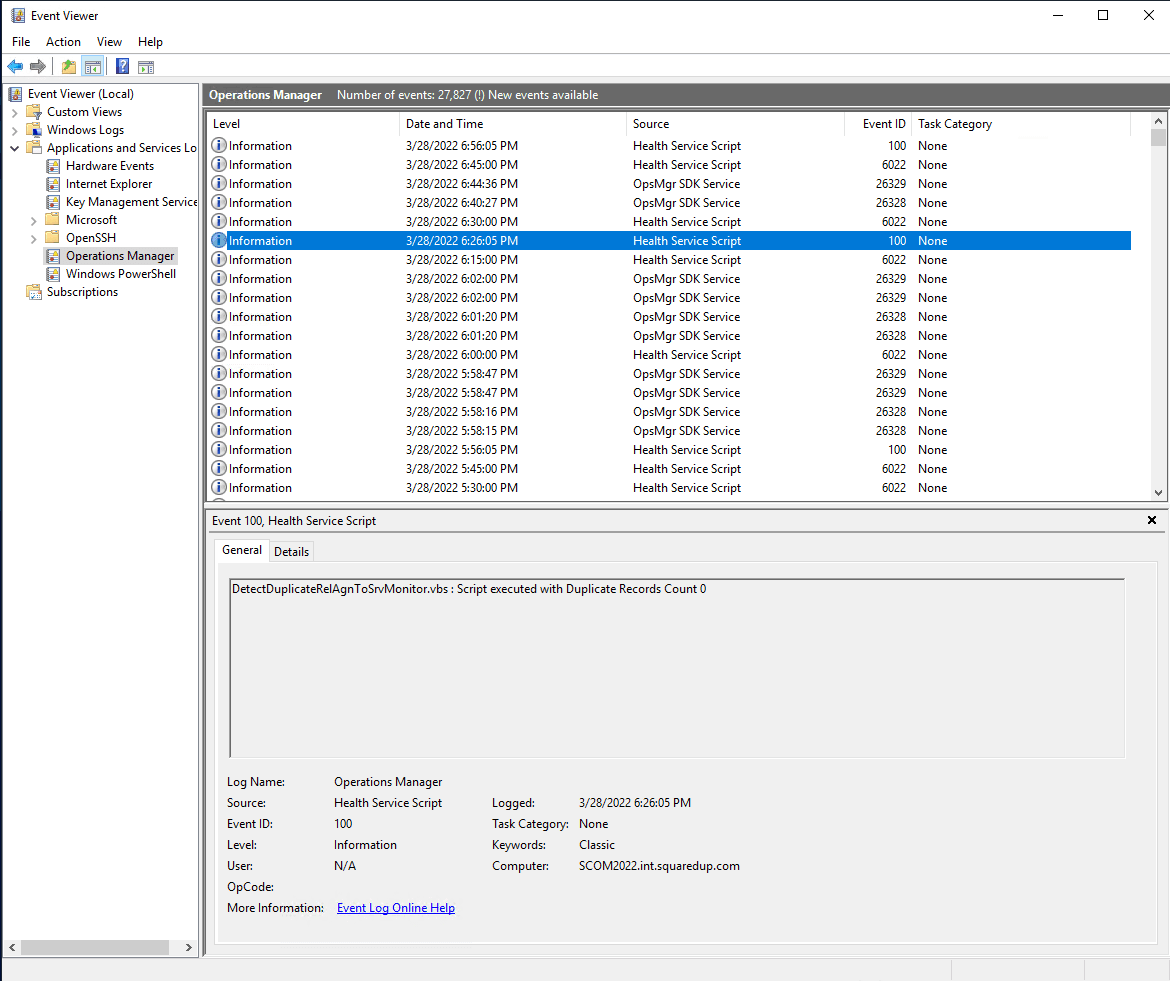Screen dimensions: 1170x981
Task: Toggle Show/Hide Action Pane toolbar button
Action: 146,67
